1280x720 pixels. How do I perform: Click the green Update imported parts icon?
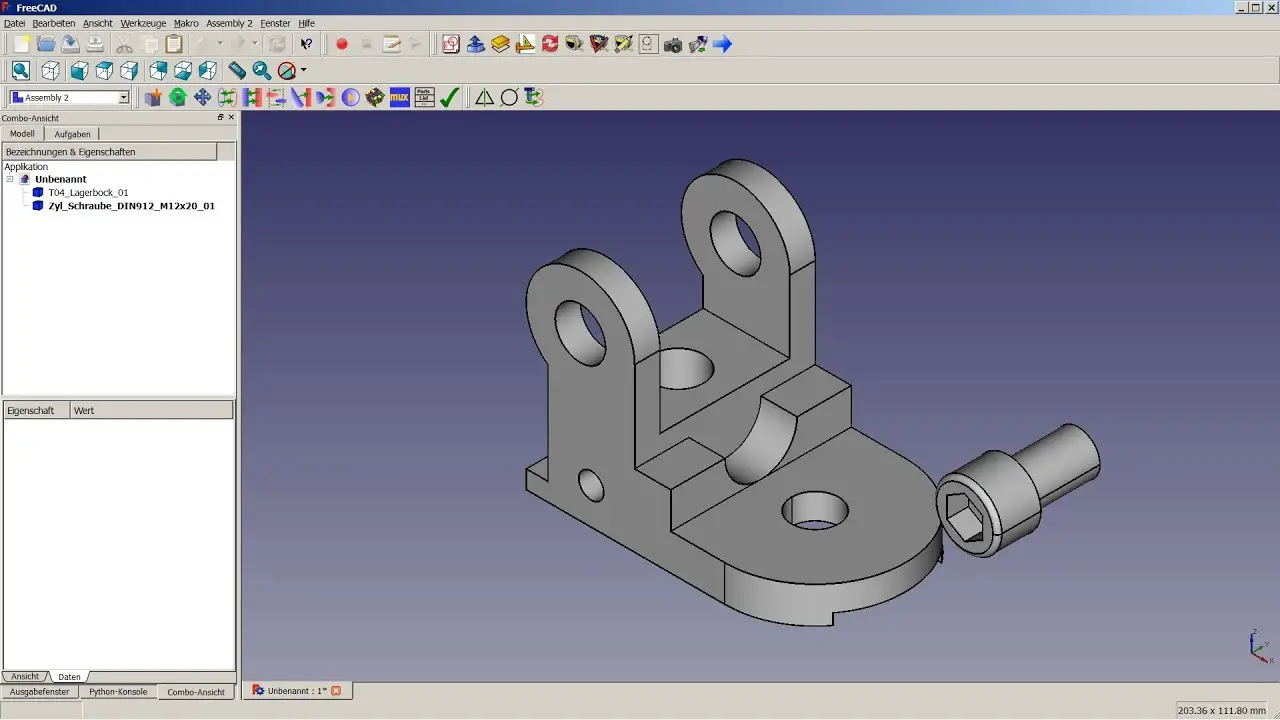178,97
